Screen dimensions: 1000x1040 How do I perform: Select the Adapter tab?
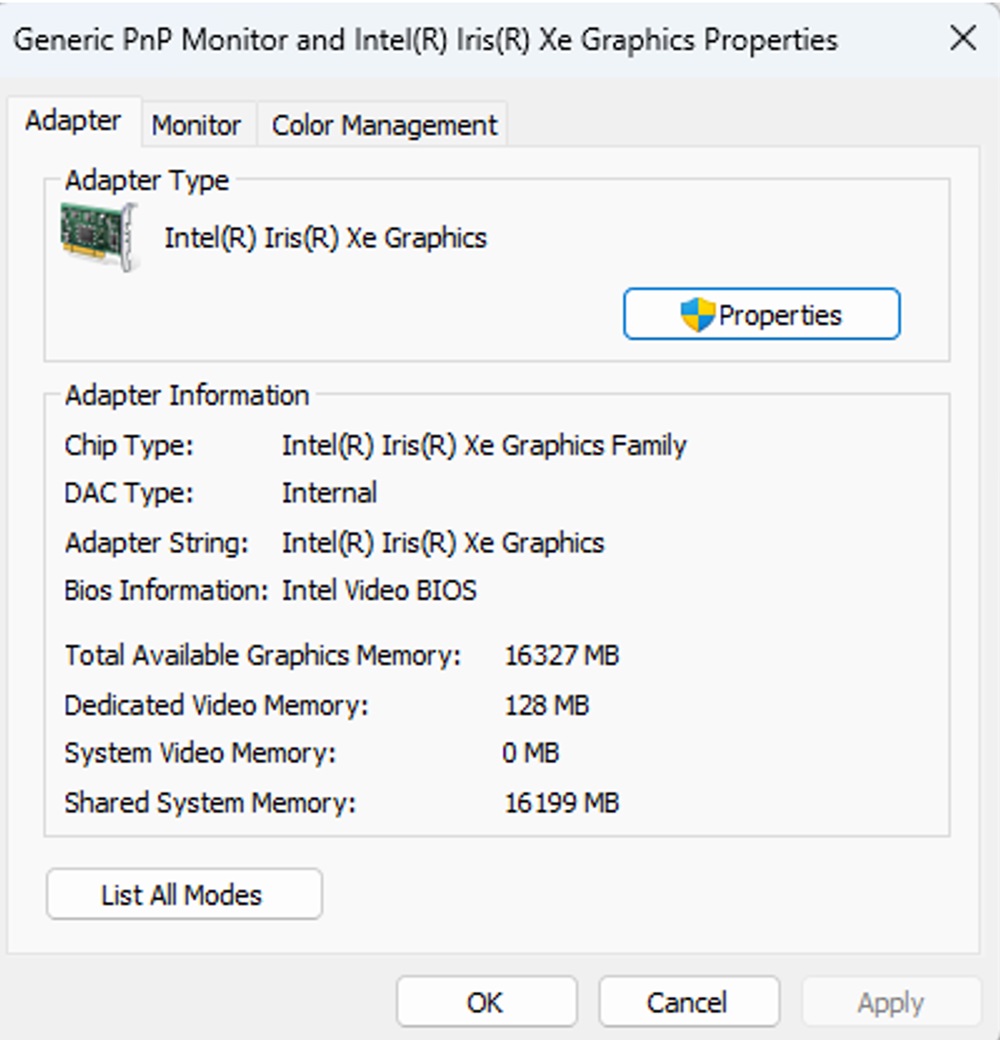point(75,120)
